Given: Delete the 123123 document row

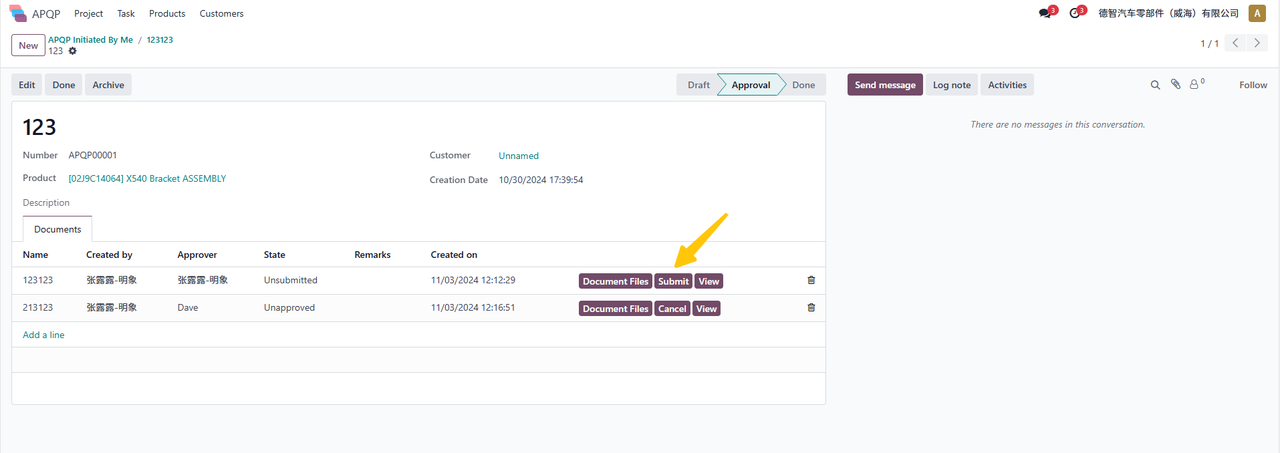Looking at the screenshot, I should (811, 281).
